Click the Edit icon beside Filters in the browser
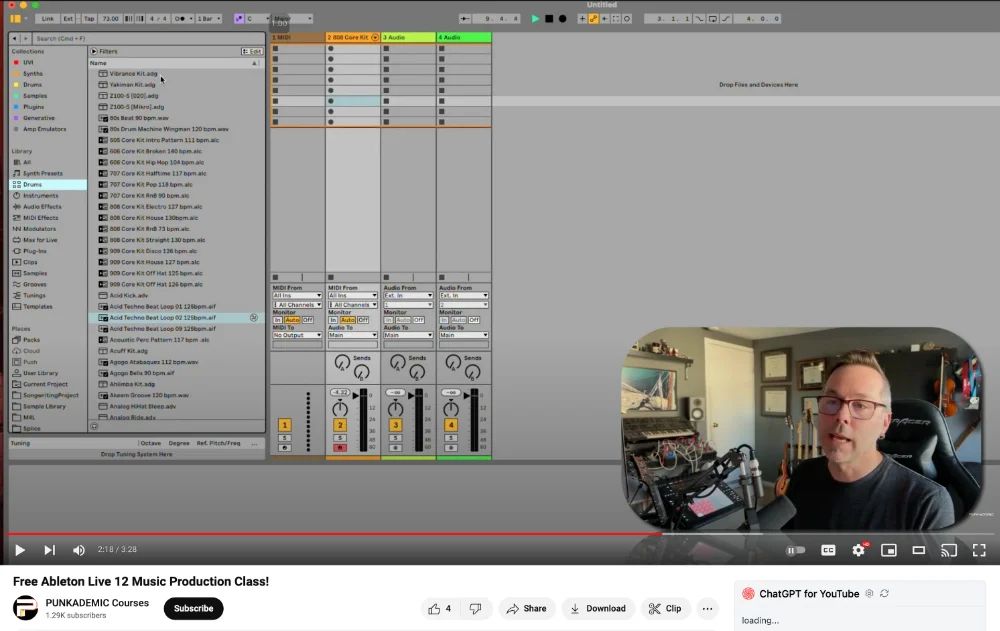The height and width of the screenshot is (631, 1000). (252, 51)
